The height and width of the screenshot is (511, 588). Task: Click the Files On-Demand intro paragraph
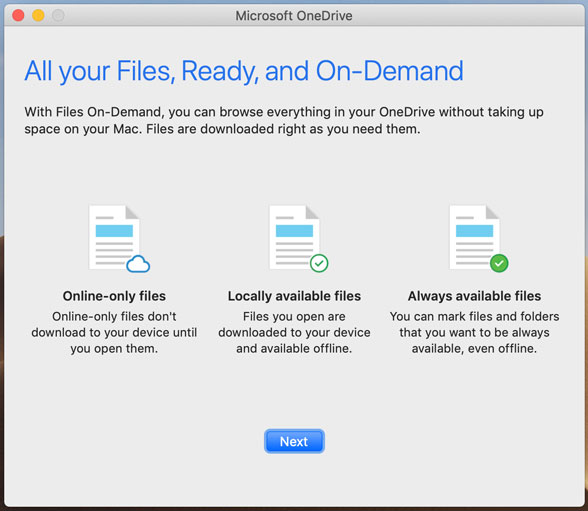point(284,120)
